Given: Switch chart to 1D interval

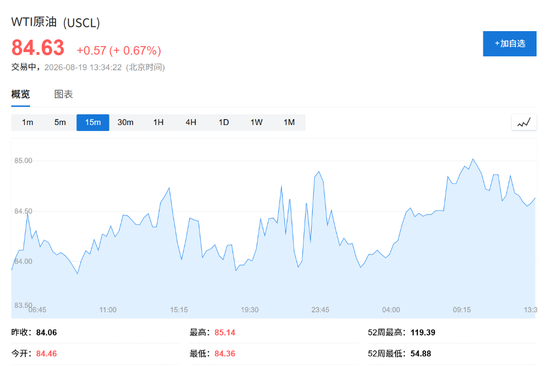Looking at the screenshot, I should point(224,122).
